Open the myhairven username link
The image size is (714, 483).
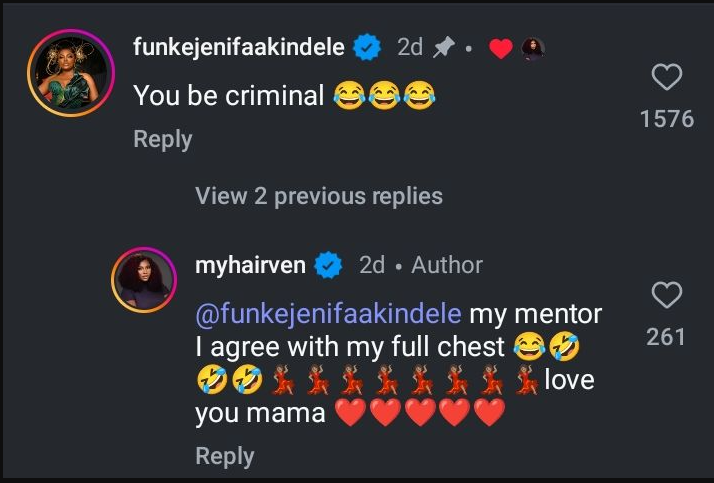point(252,265)
